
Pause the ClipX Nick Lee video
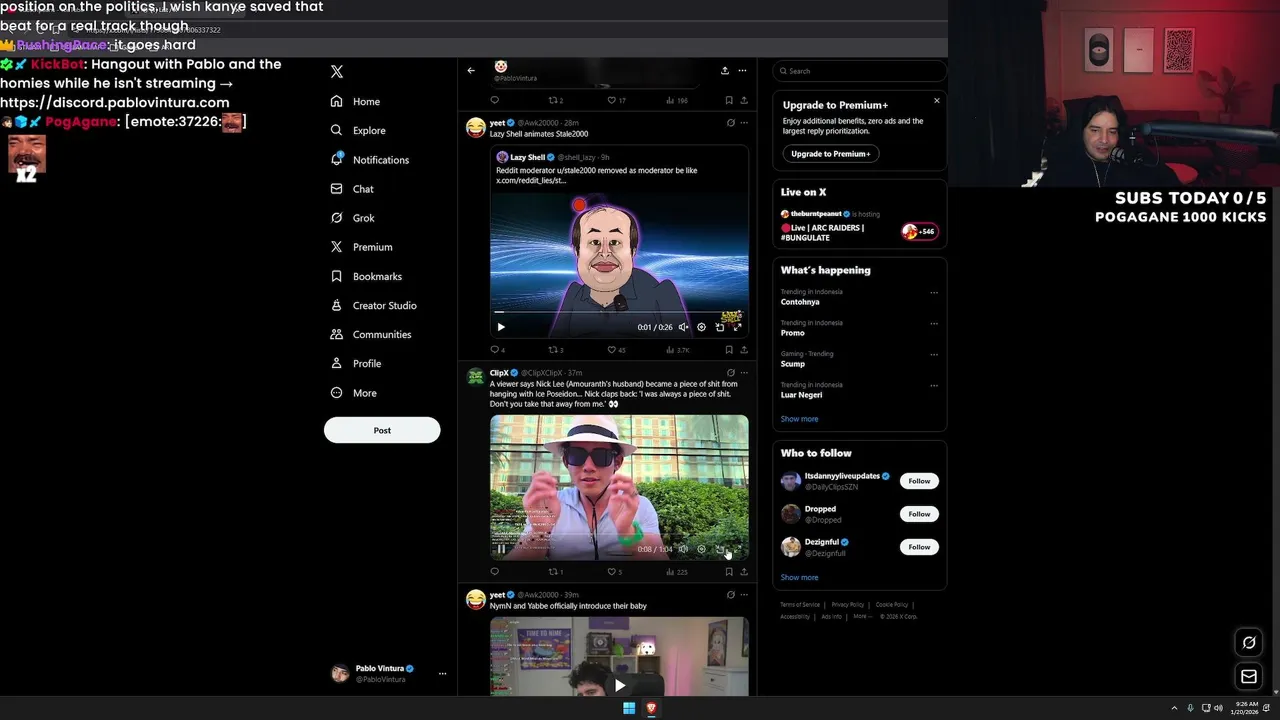pyautogui.click(x=501, y=548)
